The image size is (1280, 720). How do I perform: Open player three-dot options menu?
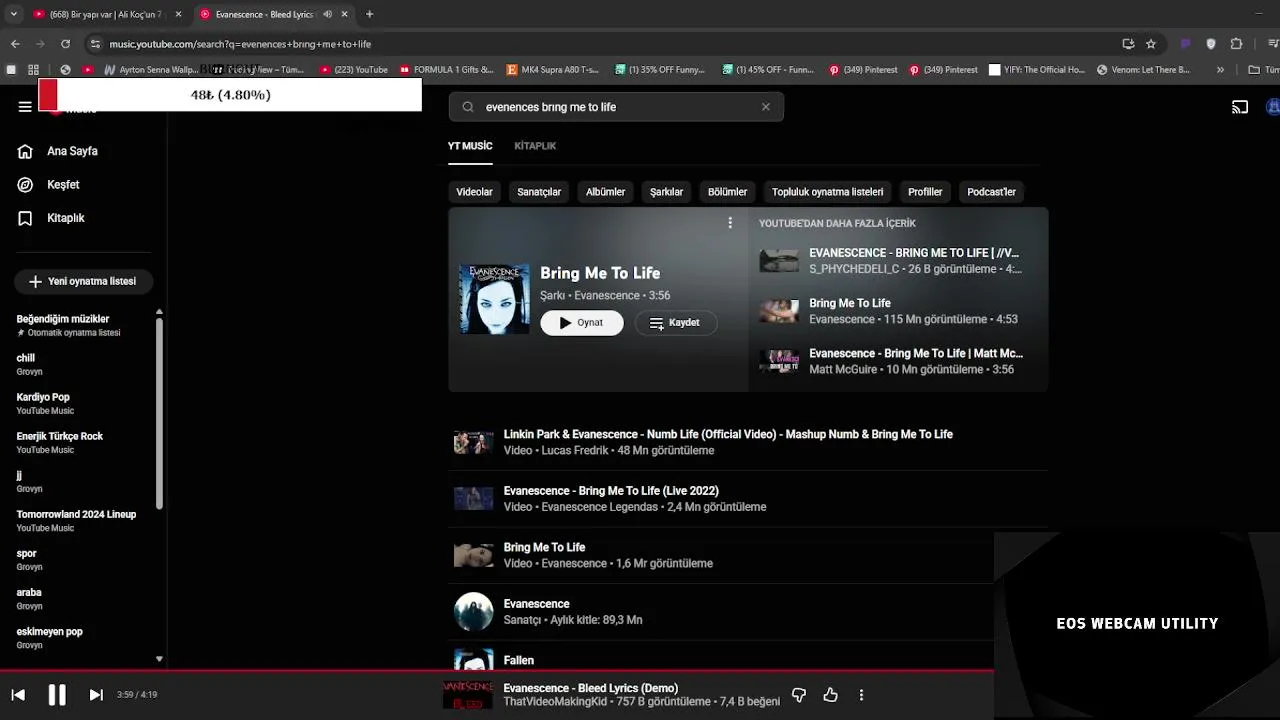click(x=861, y=695)
